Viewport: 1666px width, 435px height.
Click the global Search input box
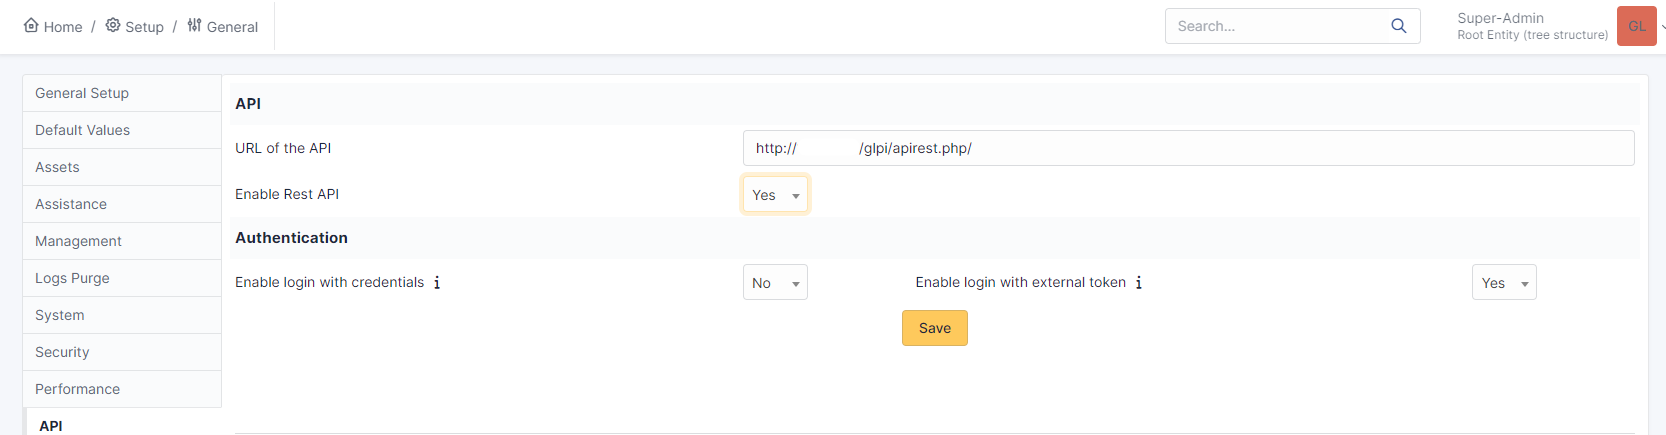(x=1275, y=26)
